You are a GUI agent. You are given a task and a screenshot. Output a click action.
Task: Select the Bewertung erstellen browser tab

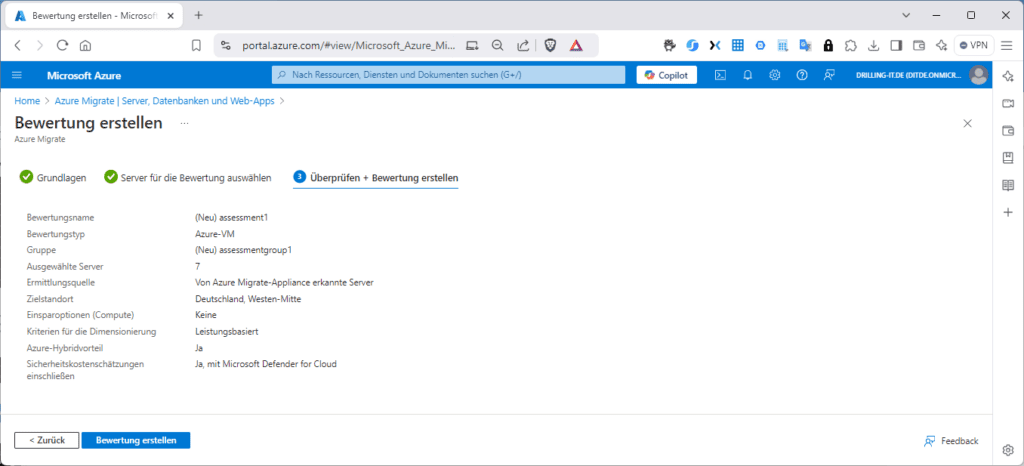[x=93, y=15]
